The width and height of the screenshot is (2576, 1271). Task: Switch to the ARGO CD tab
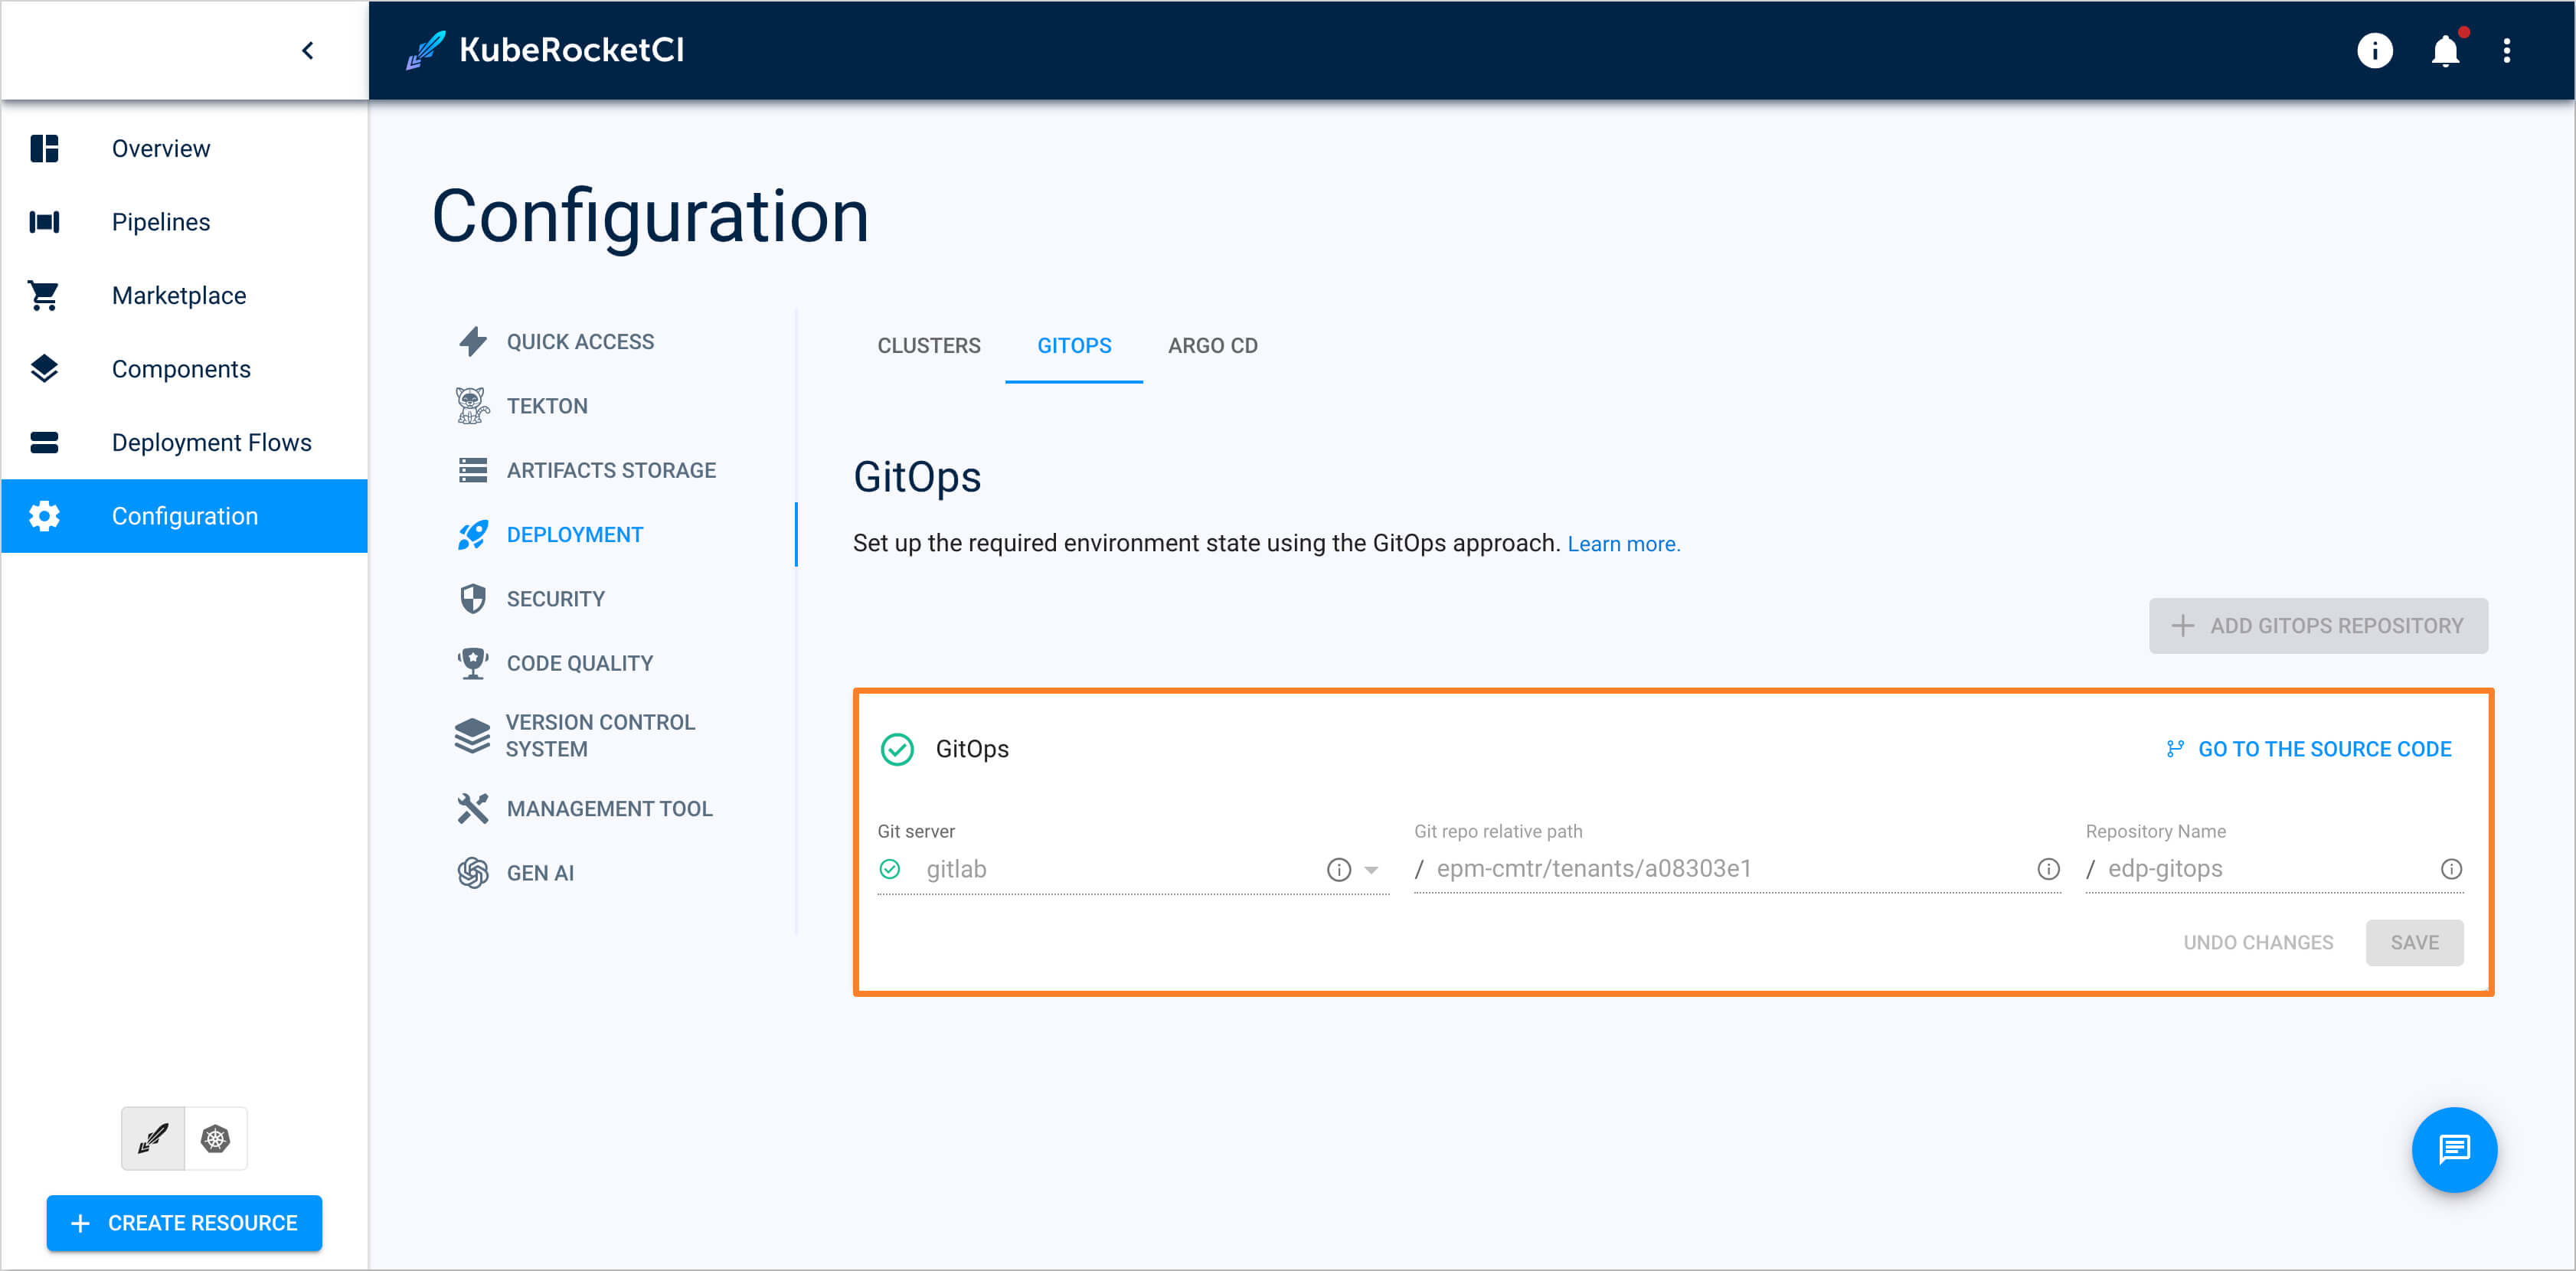(1212, 345)
